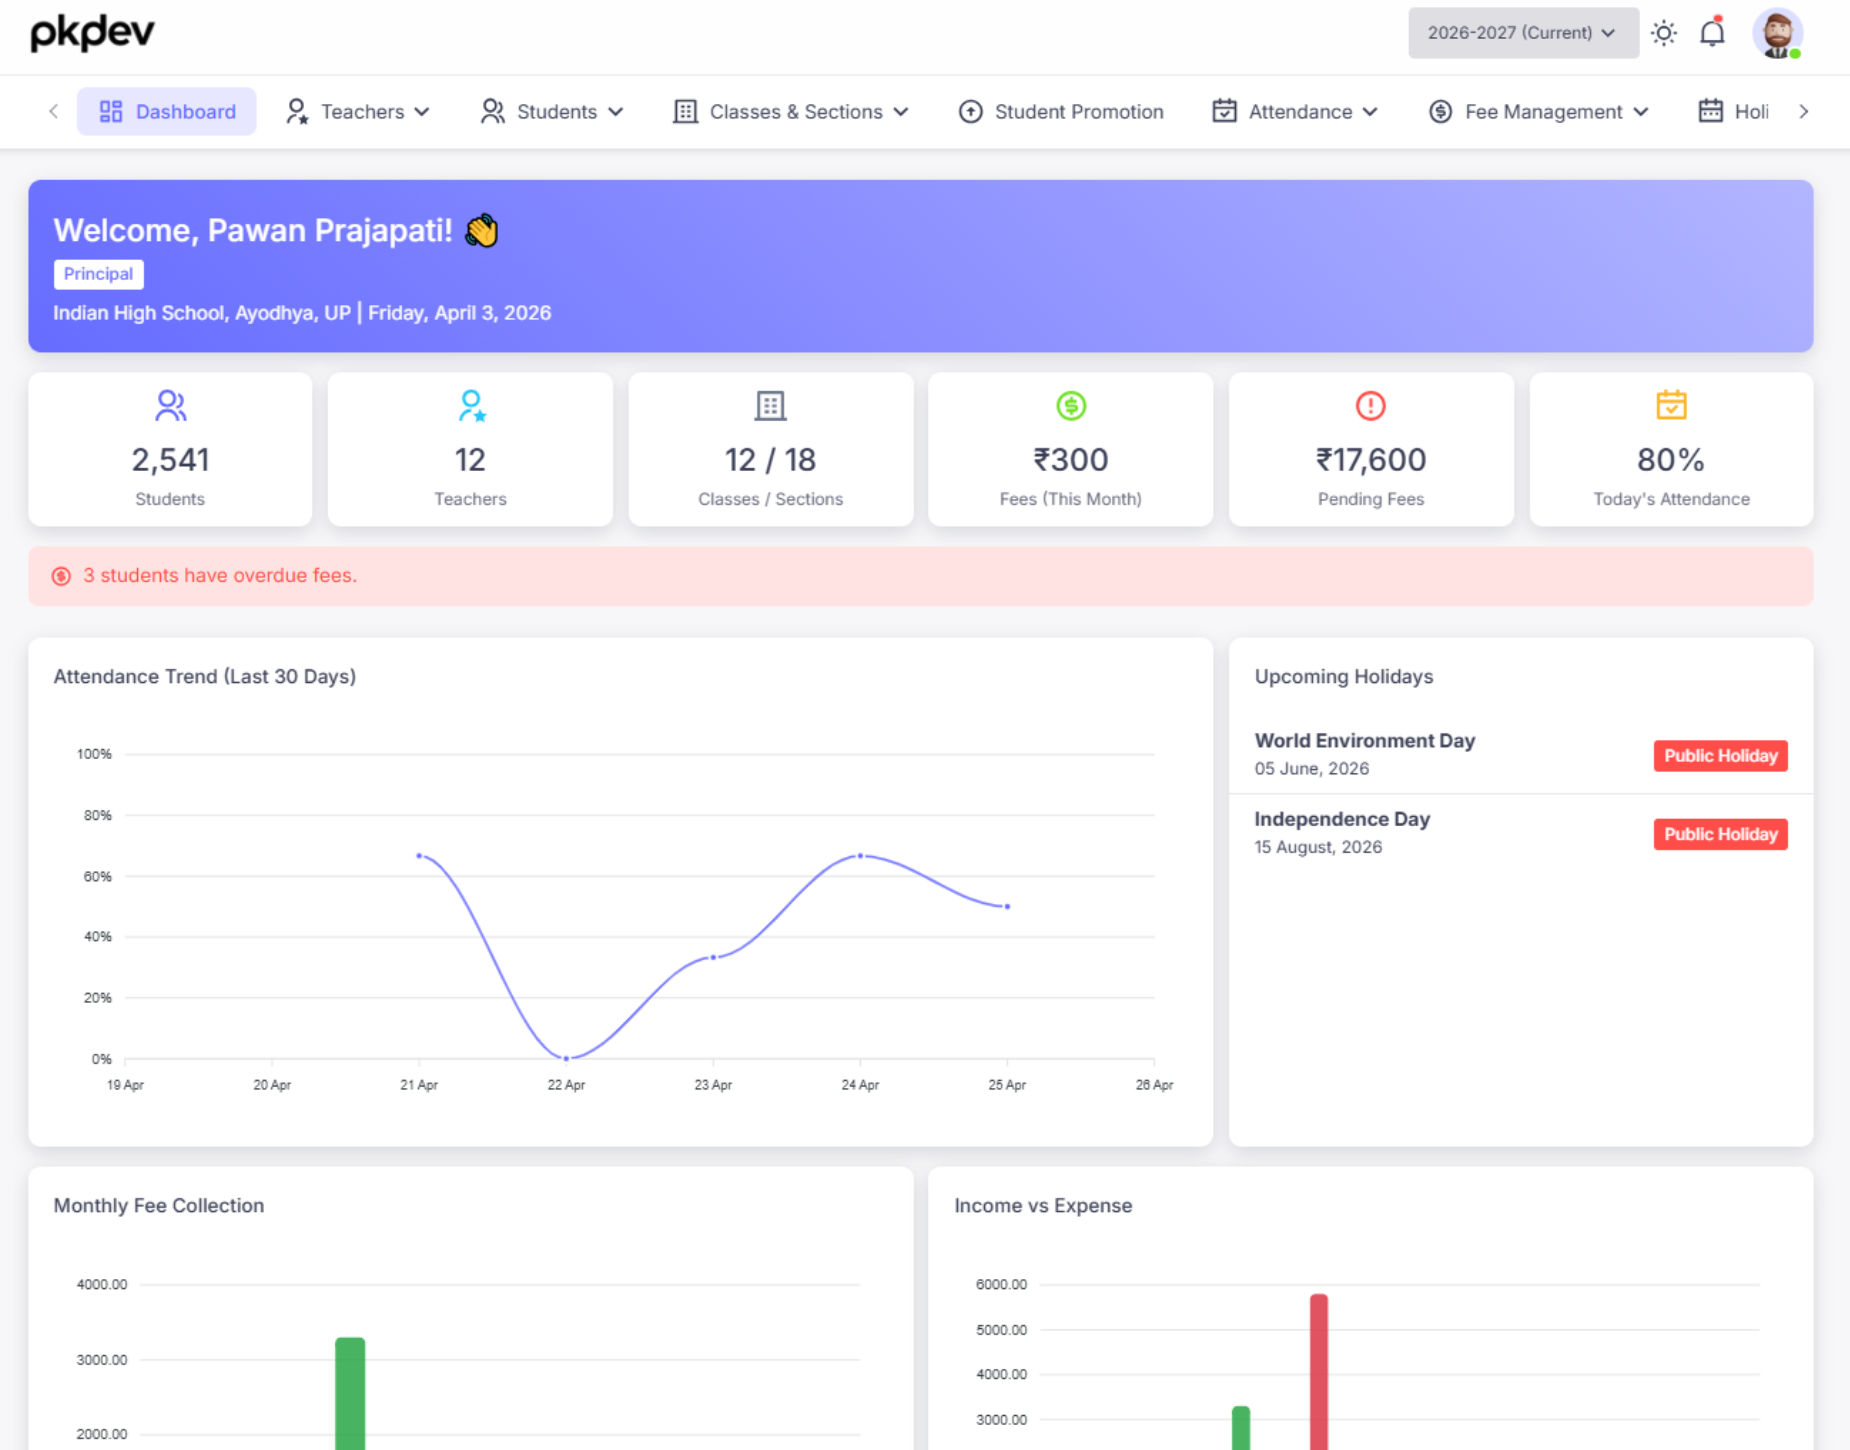Click the green income bar in Income vs Expense
The width and height of the screenshot is (1850, 1450).
1241,1428
